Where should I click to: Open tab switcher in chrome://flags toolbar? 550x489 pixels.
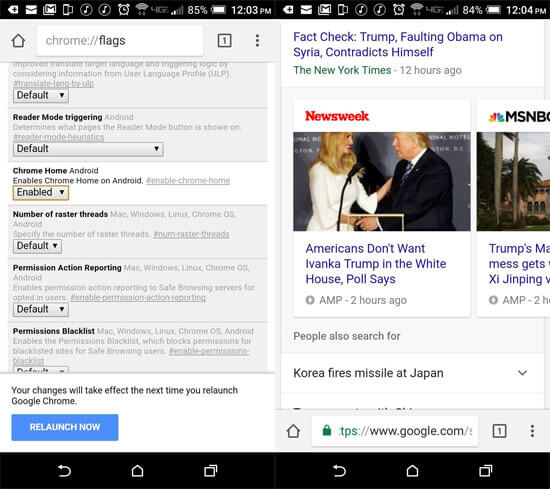pyautogui.click(x=224, y=41)
